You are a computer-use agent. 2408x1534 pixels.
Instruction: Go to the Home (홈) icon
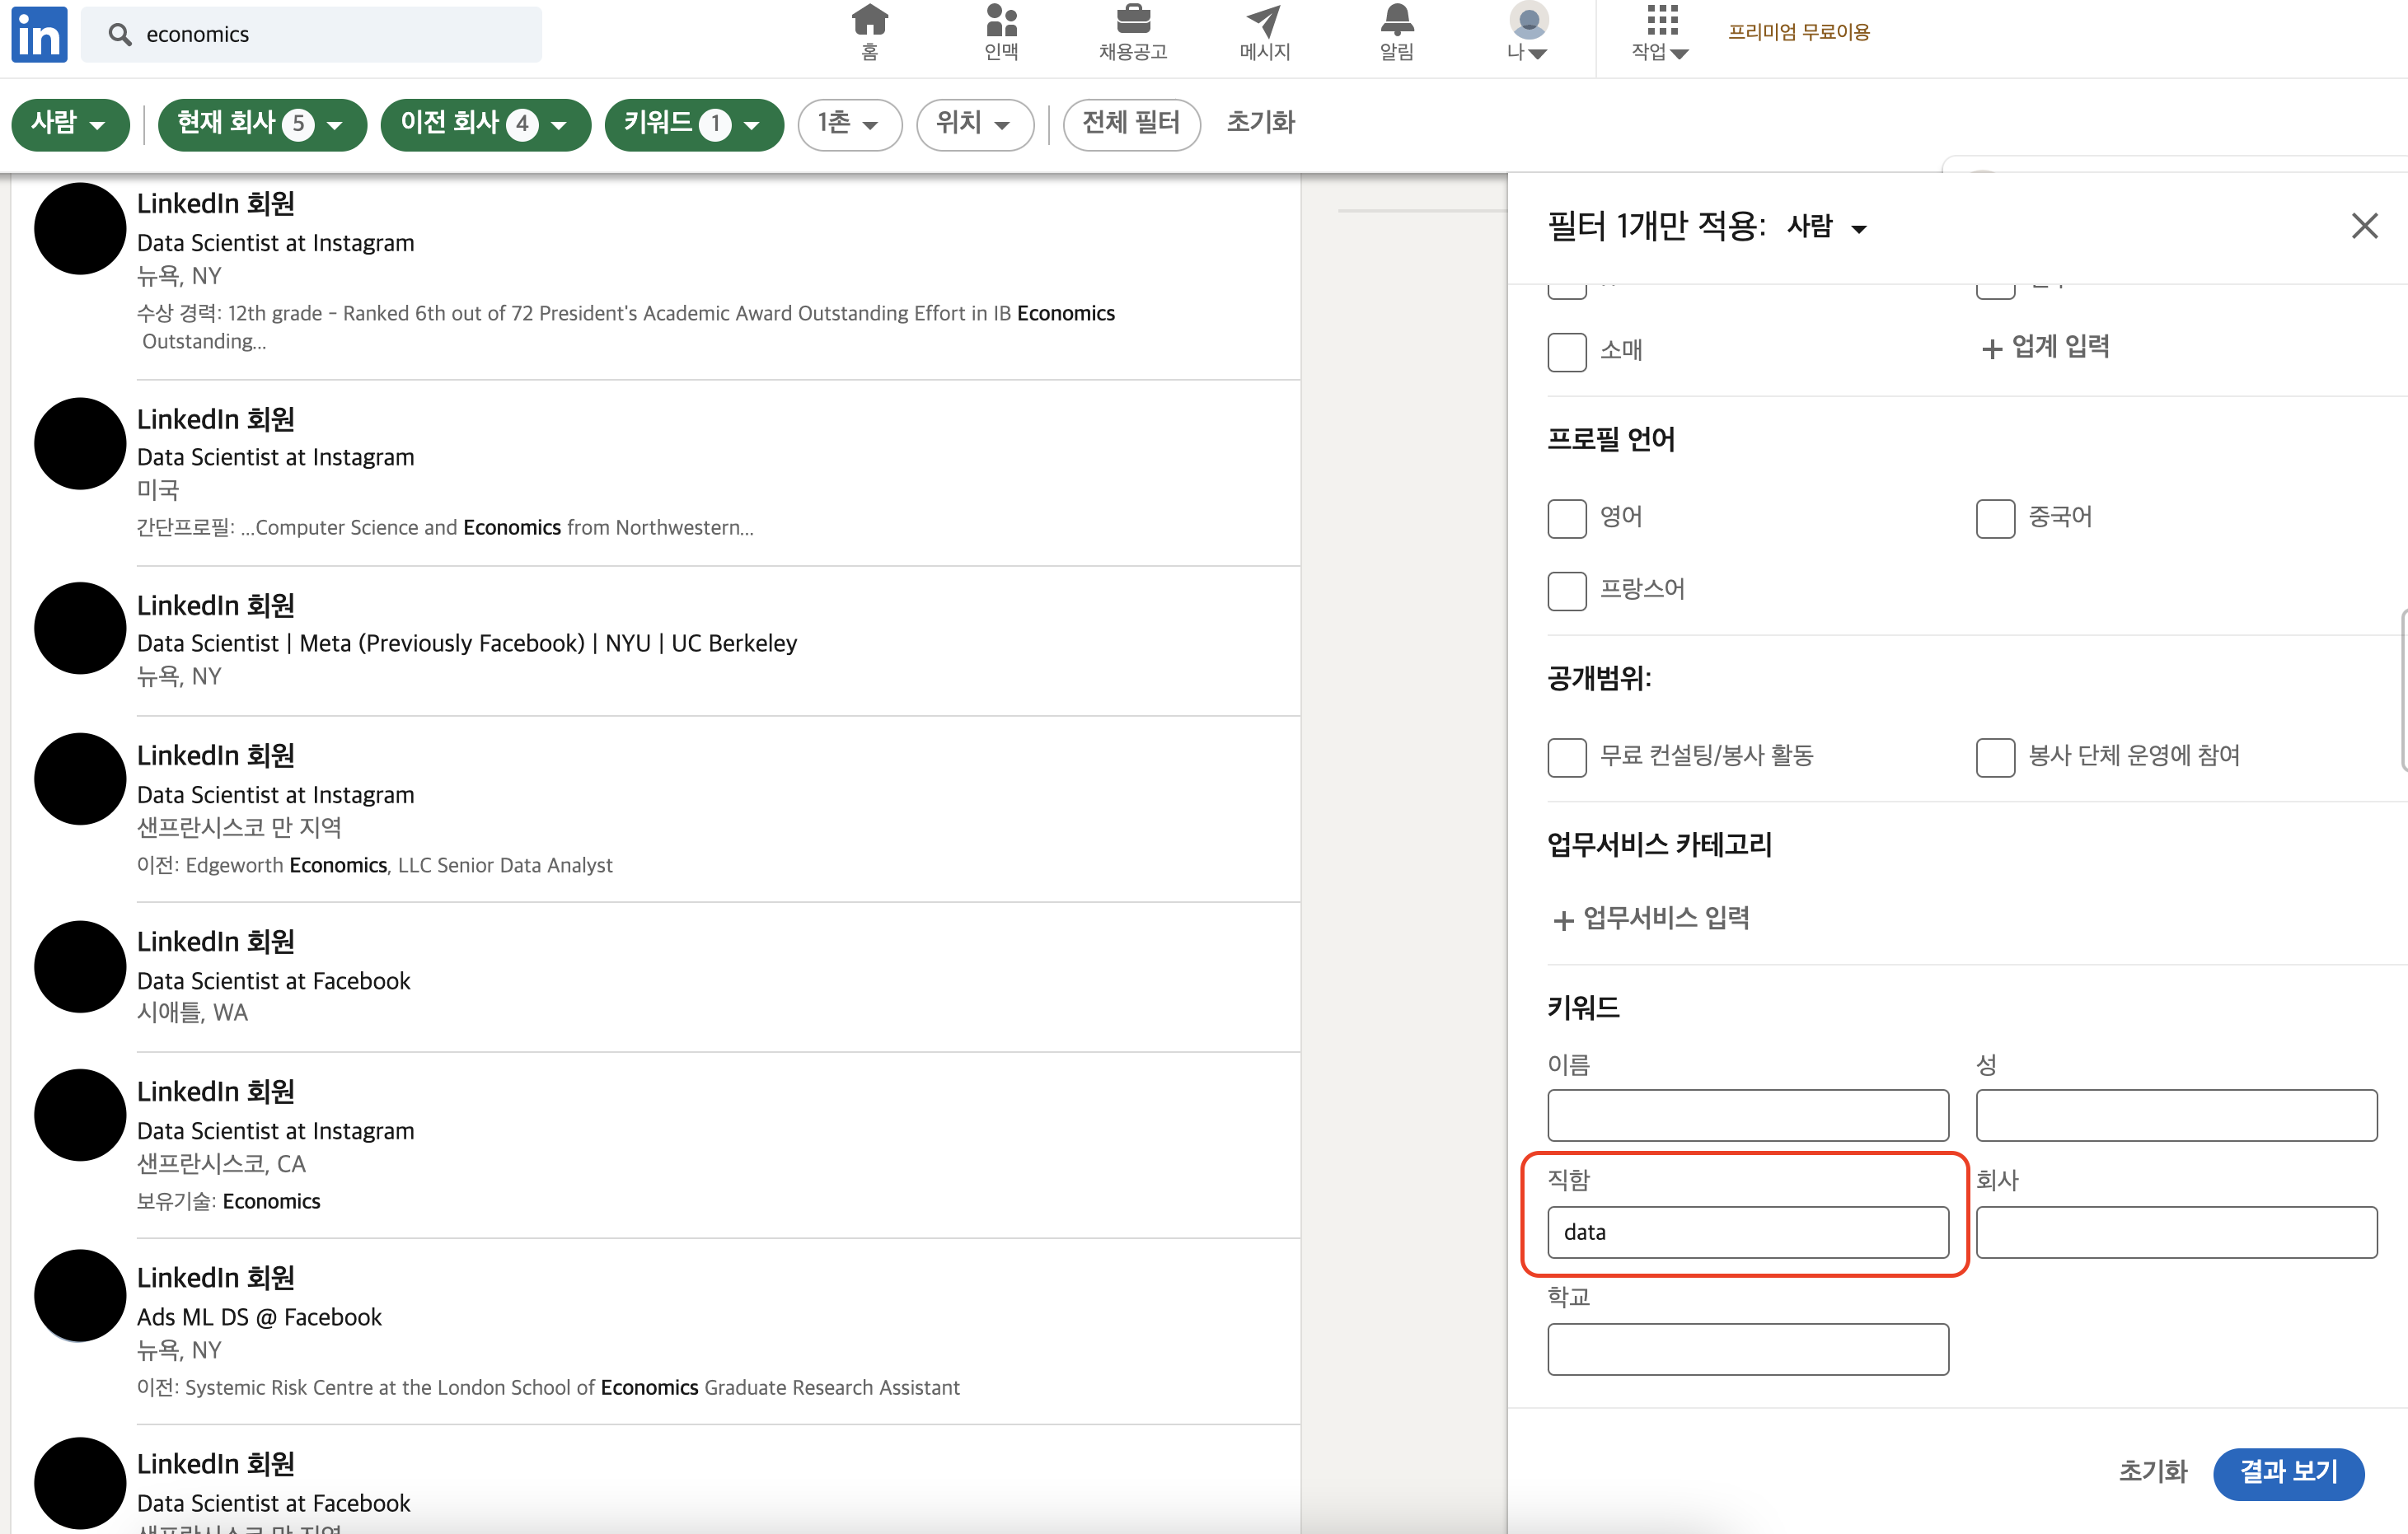pyautogui.click(x=869, y=20)
